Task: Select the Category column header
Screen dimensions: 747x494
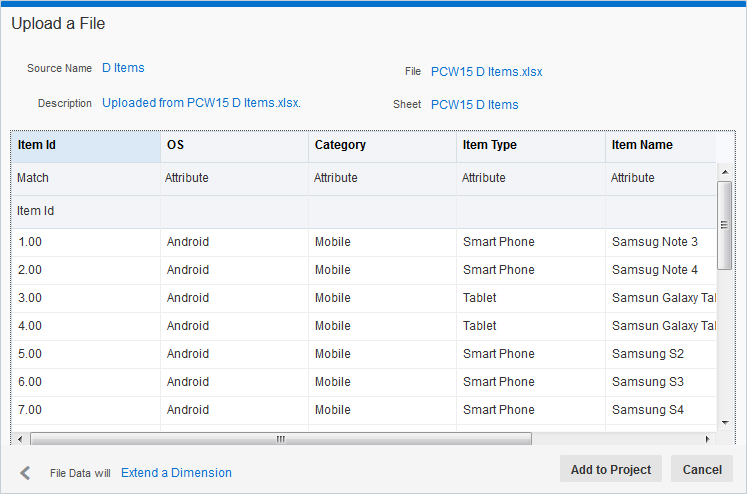Action: [383, 145]
